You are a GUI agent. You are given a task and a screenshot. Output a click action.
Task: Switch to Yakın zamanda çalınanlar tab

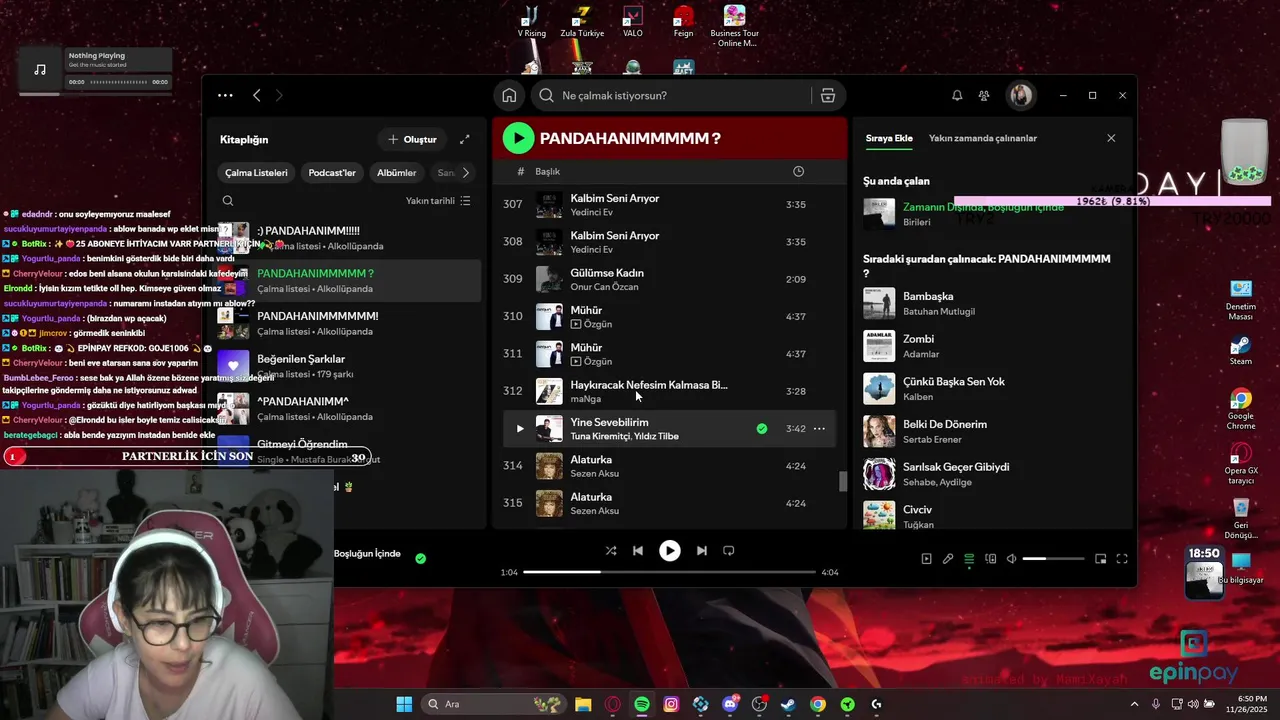(x=983, y=138)
